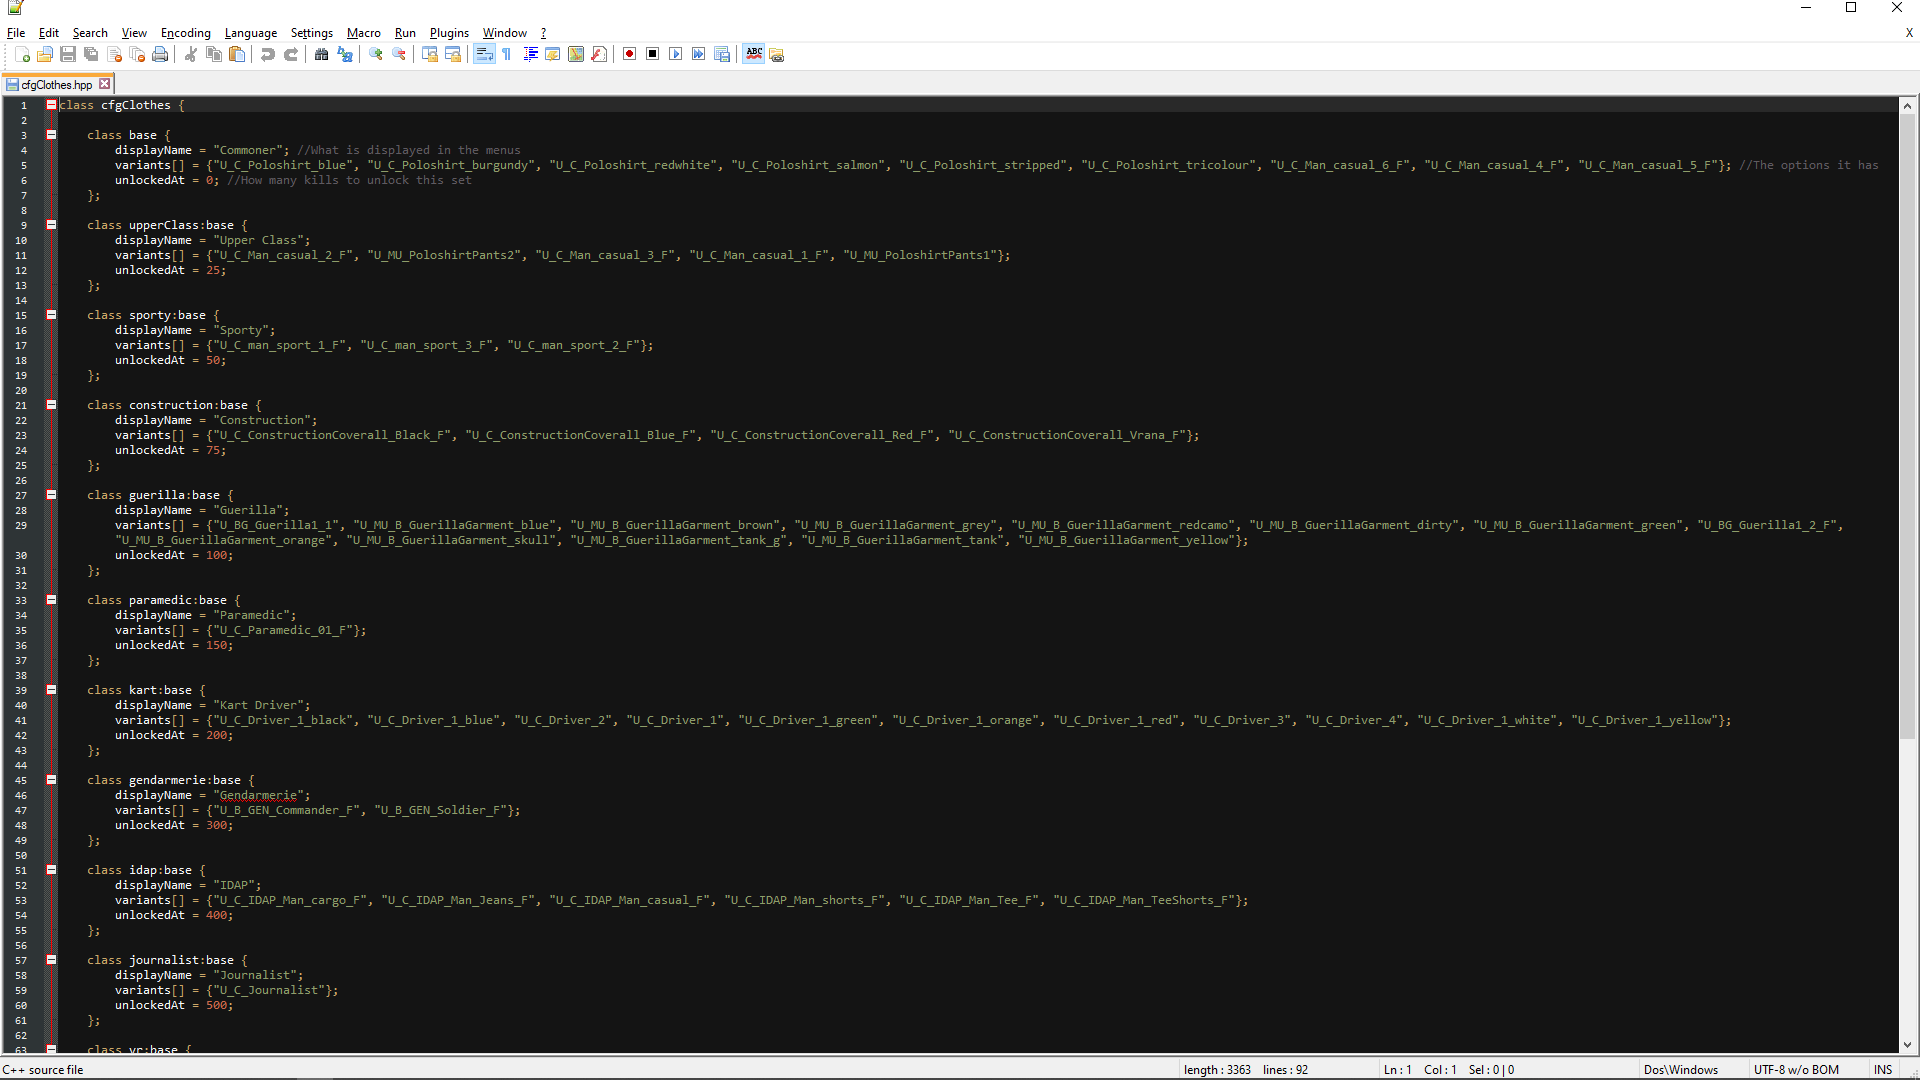The width and height of the screenshot is (1920, 1080).
Task: Click the New file toolbar icon
Action: point(22,54)
